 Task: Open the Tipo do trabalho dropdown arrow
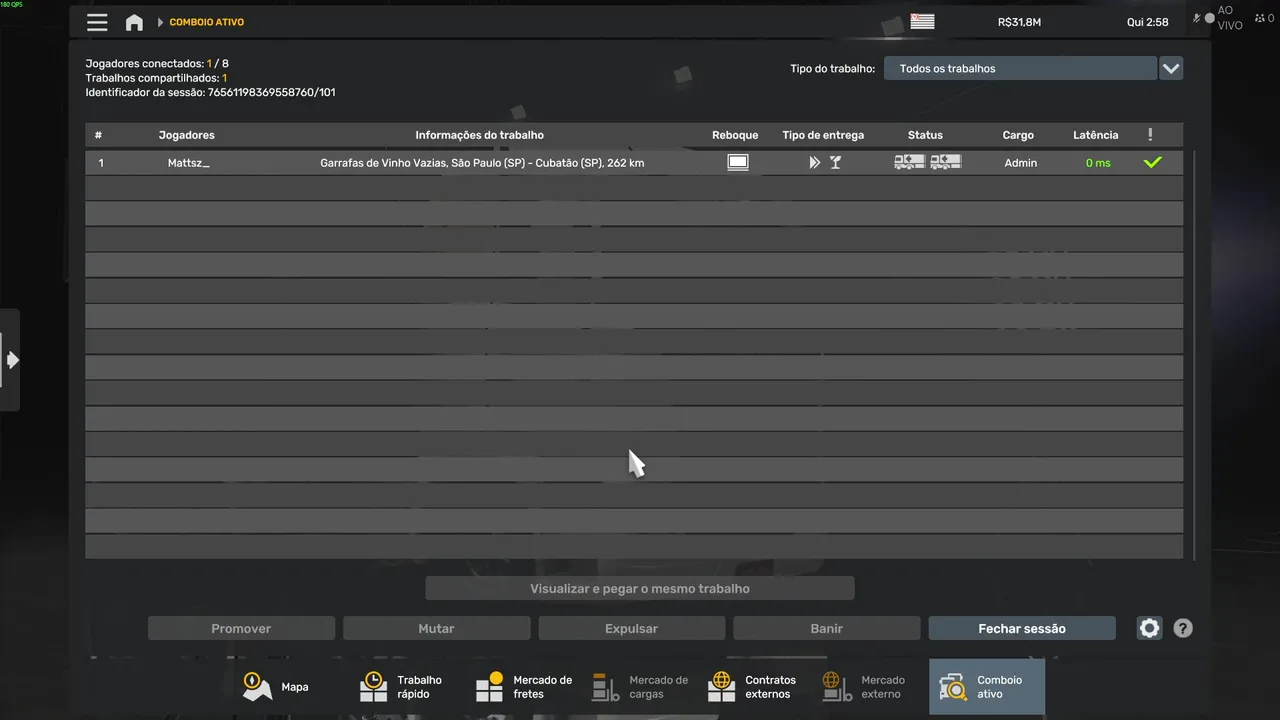coord(1171,68)
